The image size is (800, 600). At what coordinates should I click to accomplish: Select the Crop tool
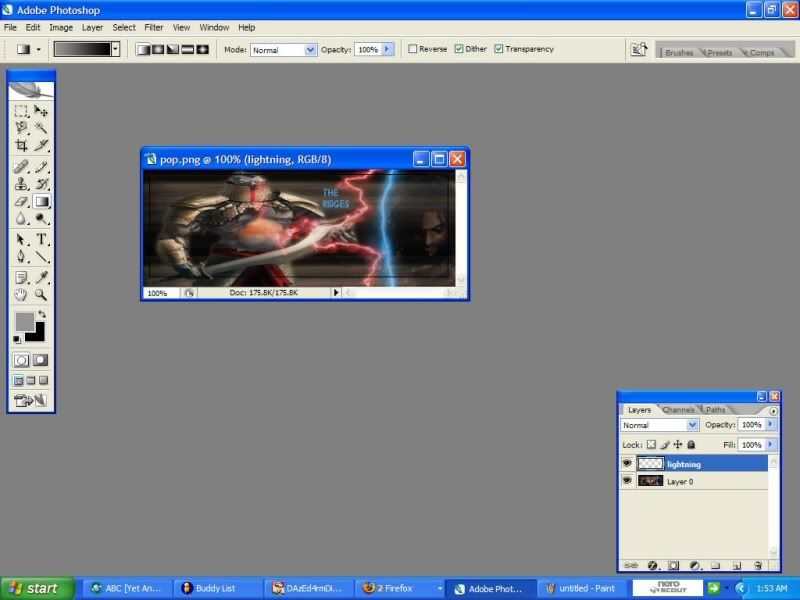21,145
